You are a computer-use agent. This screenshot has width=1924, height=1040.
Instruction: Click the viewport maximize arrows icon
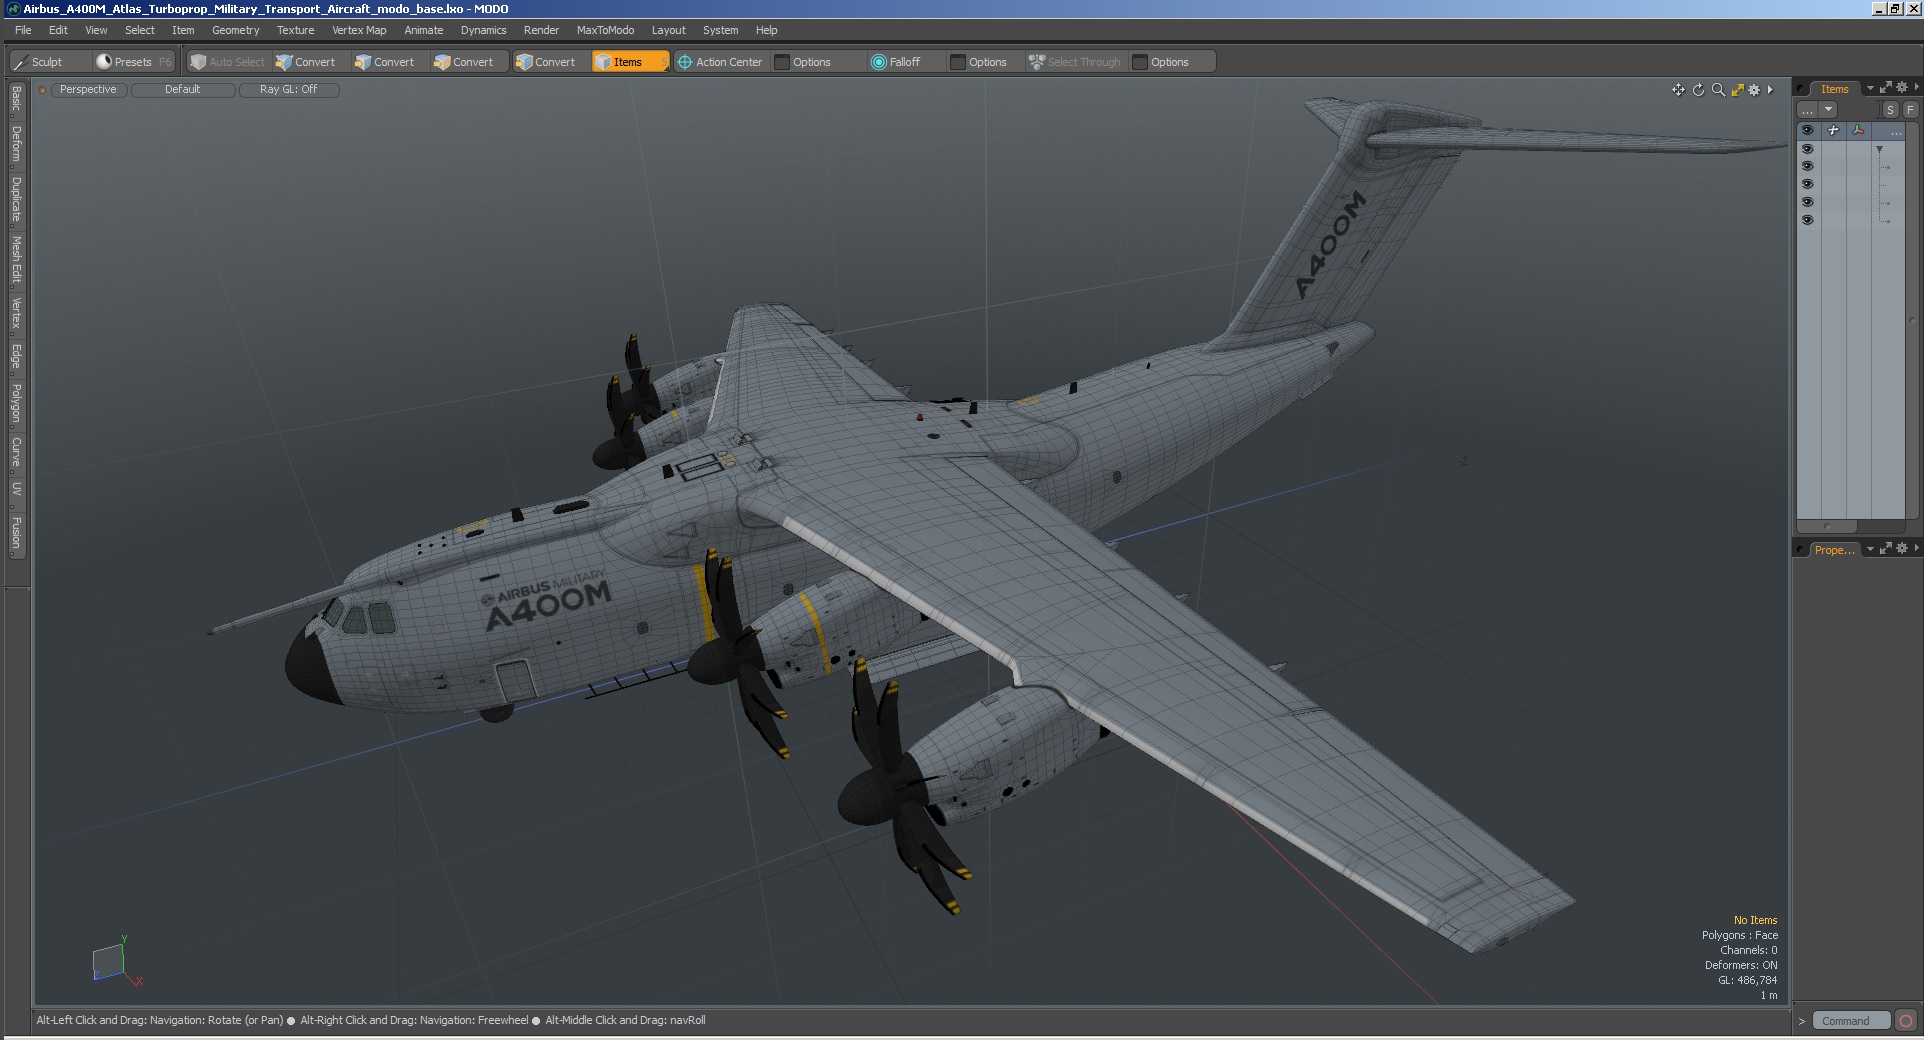coord(1737,90)
